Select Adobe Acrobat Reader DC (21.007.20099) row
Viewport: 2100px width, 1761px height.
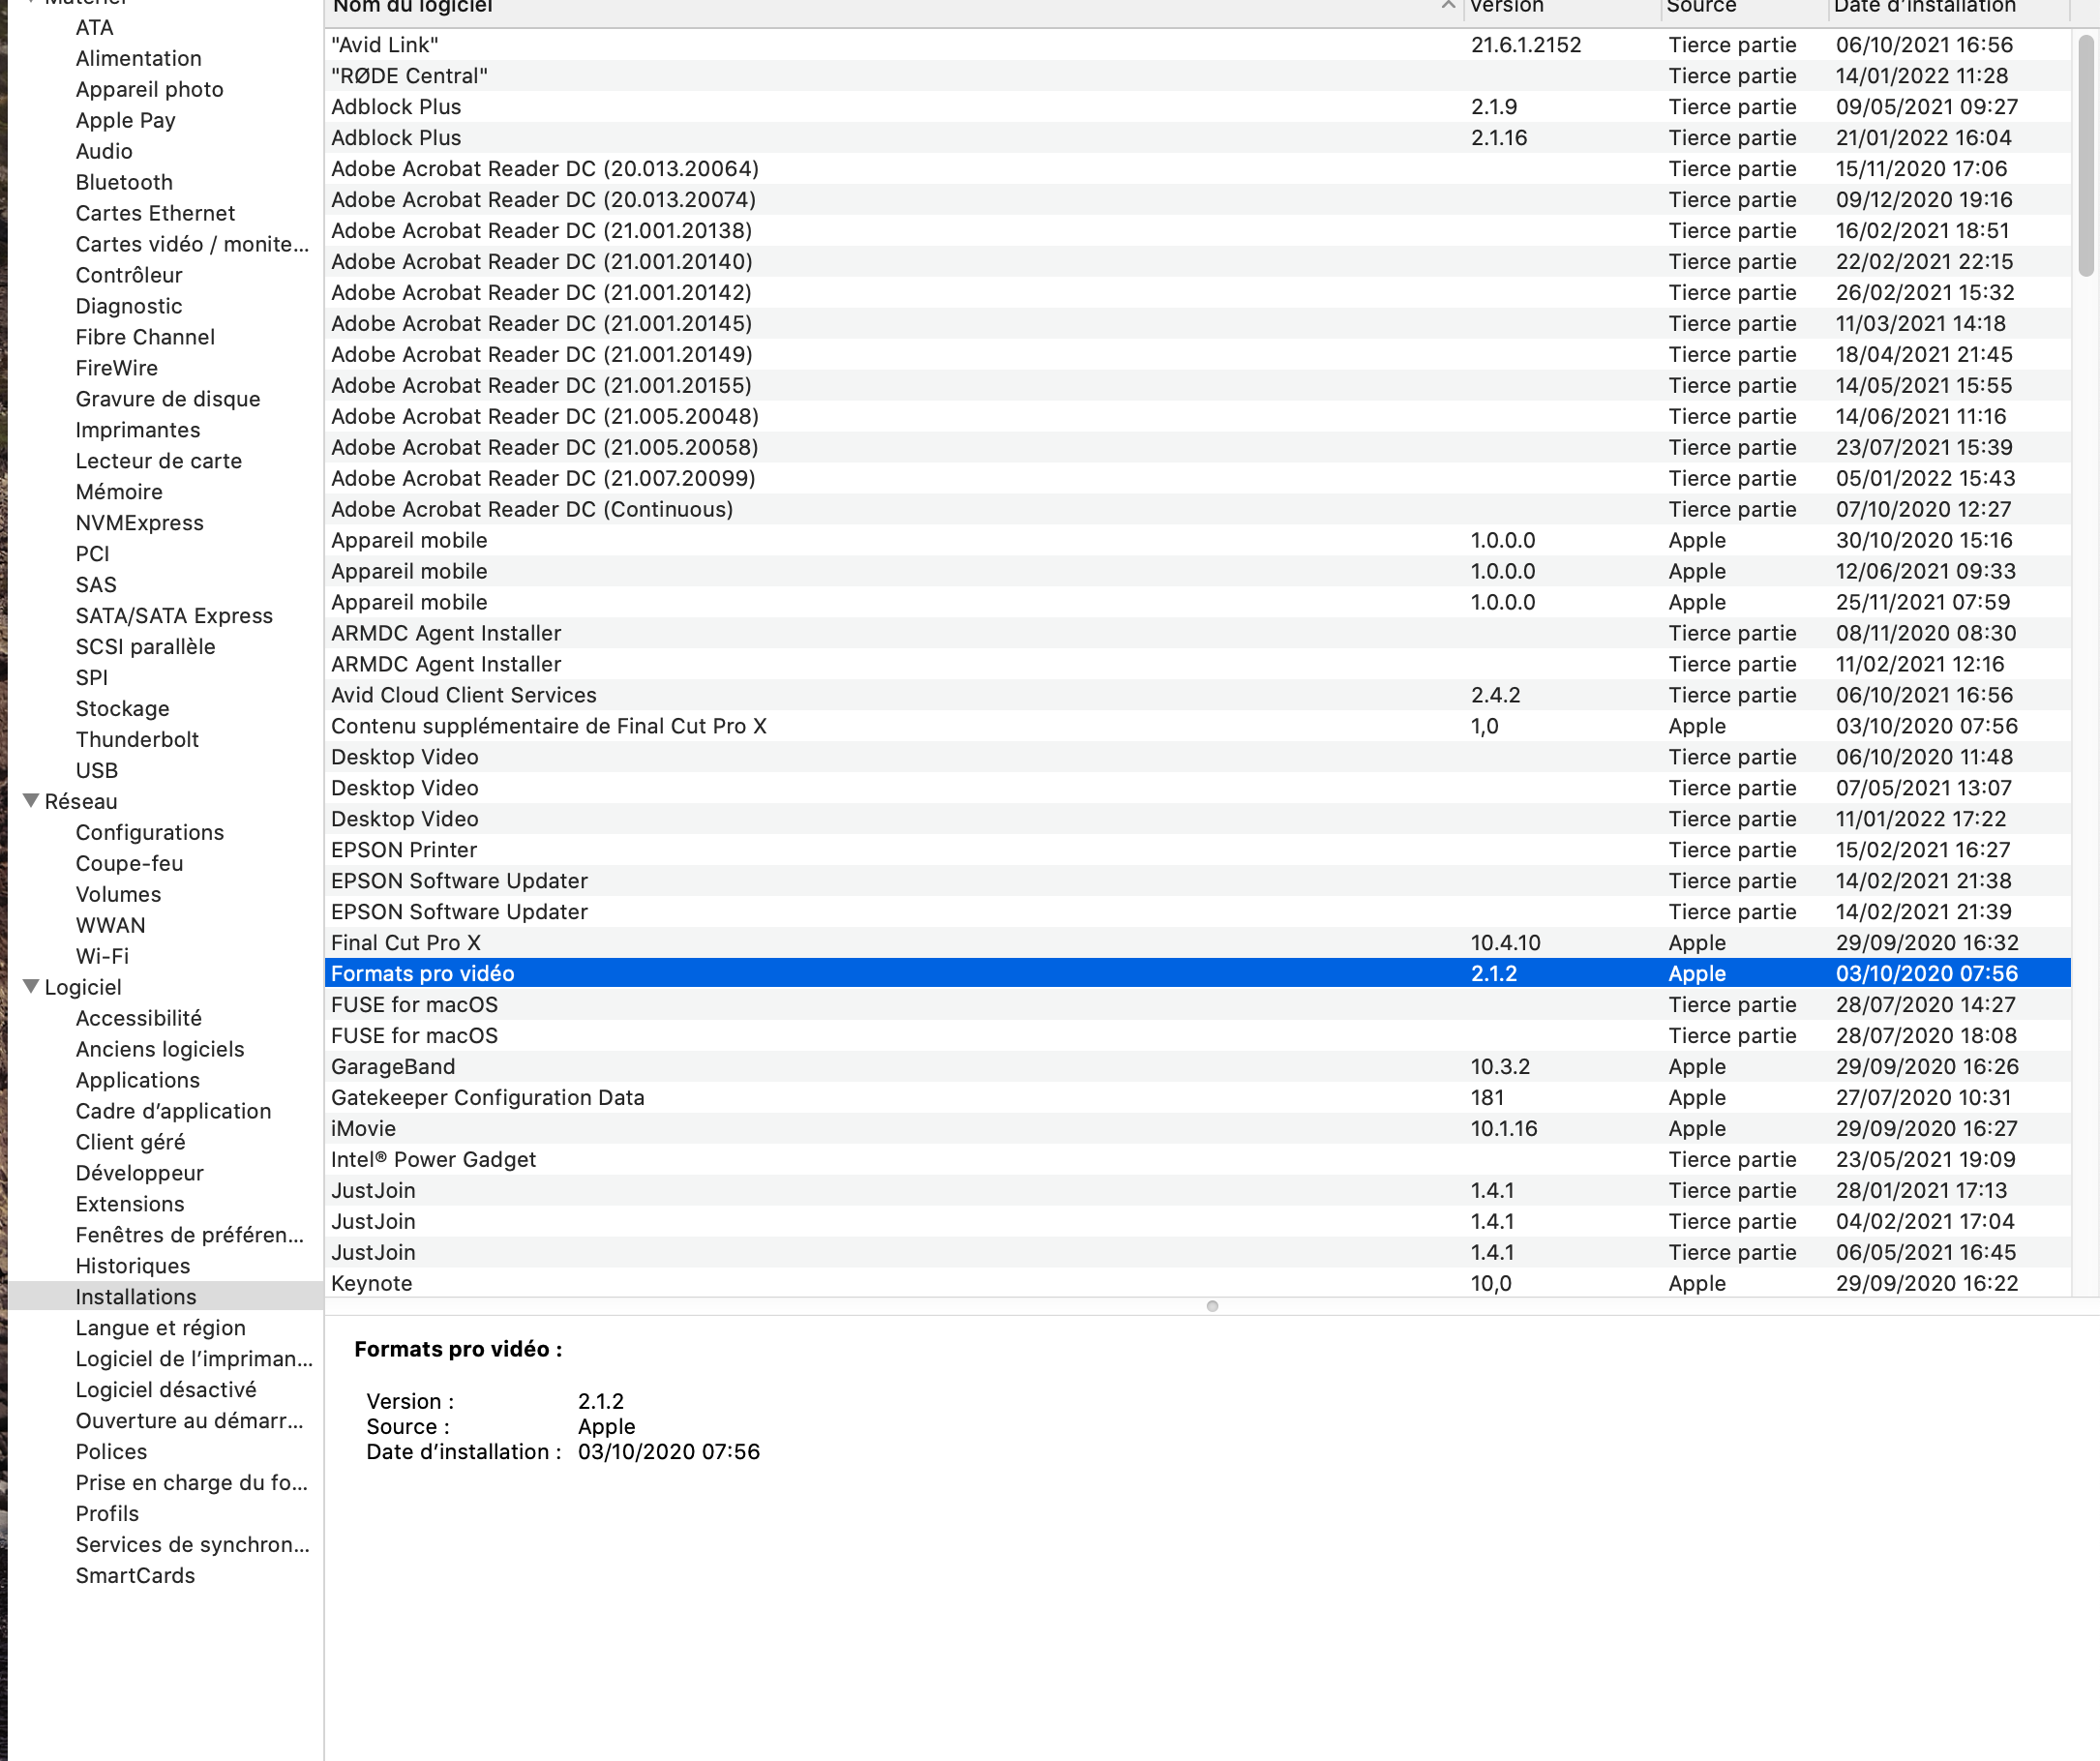tap(1197, 478)
